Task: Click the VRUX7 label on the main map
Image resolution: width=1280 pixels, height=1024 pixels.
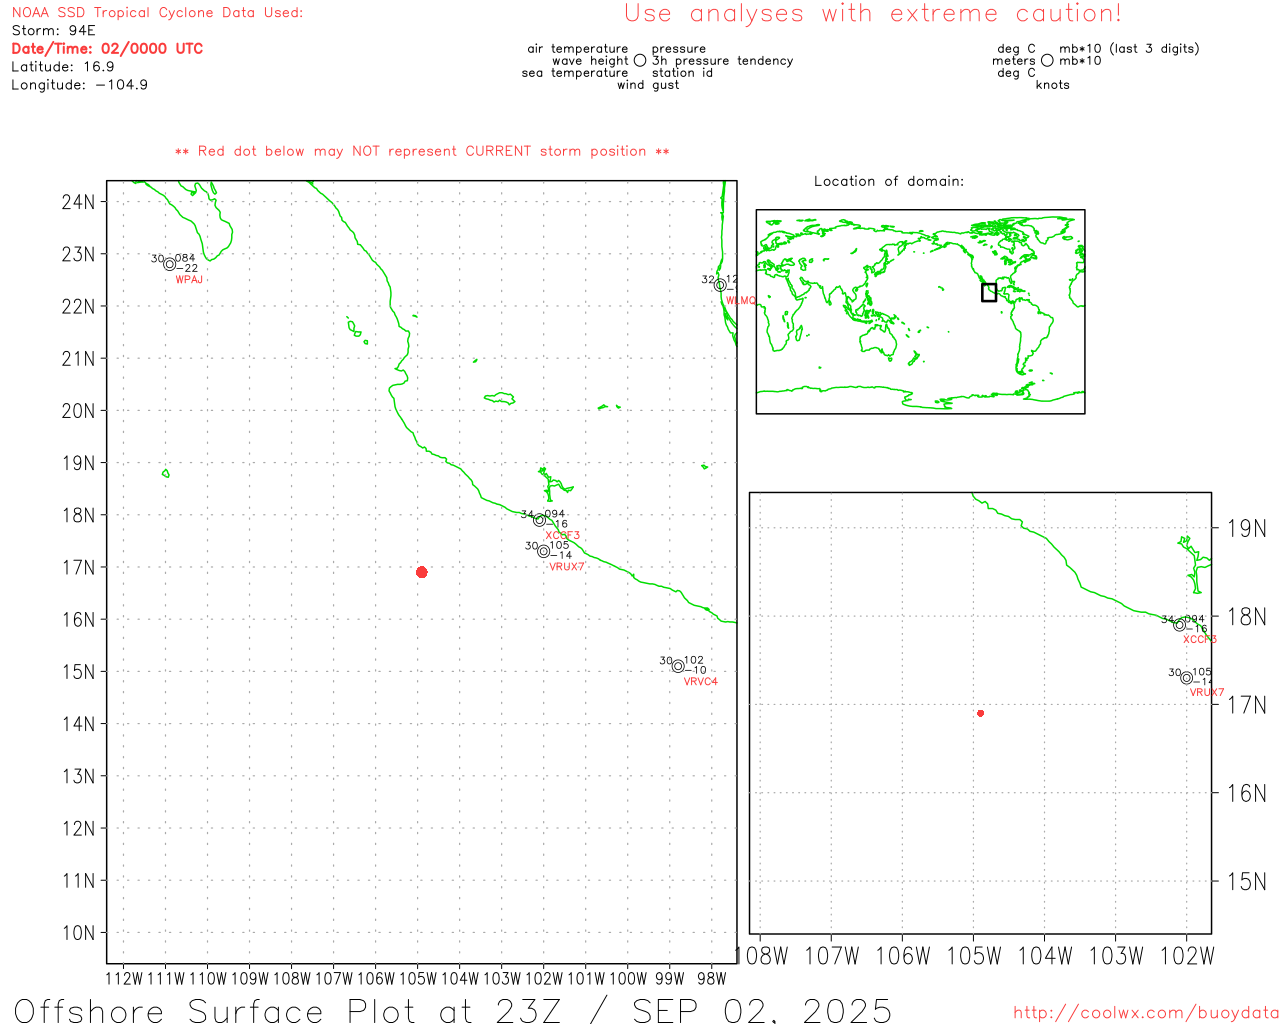Action: click(x=566, y=567)
